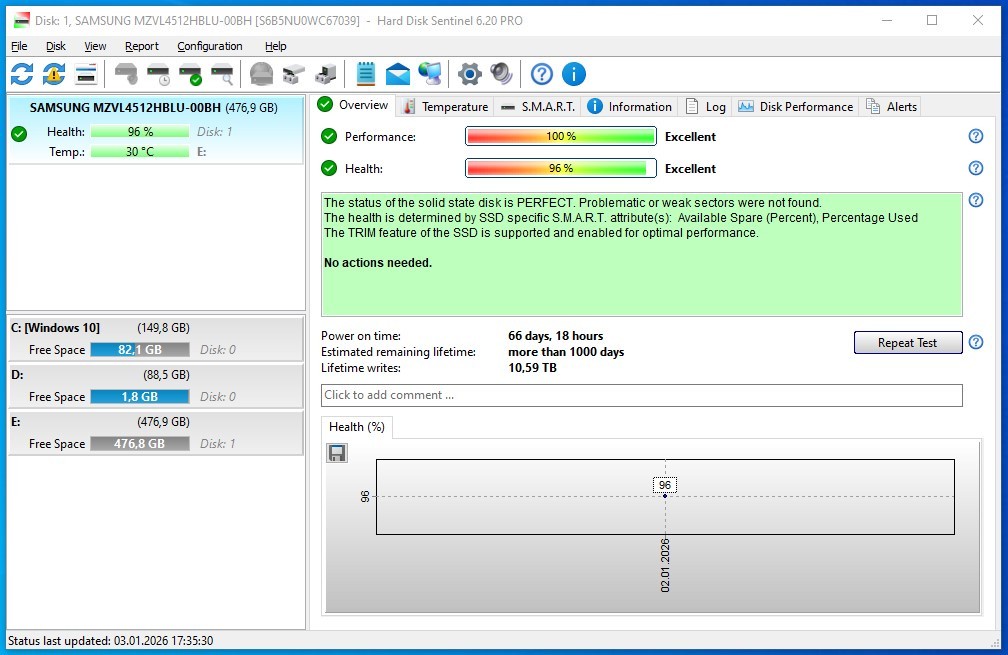The width and height of the screenshot is (1008, 655).
Task: Click the disk with green checkmark toolbar icon
Action: (x=190, y=74)
